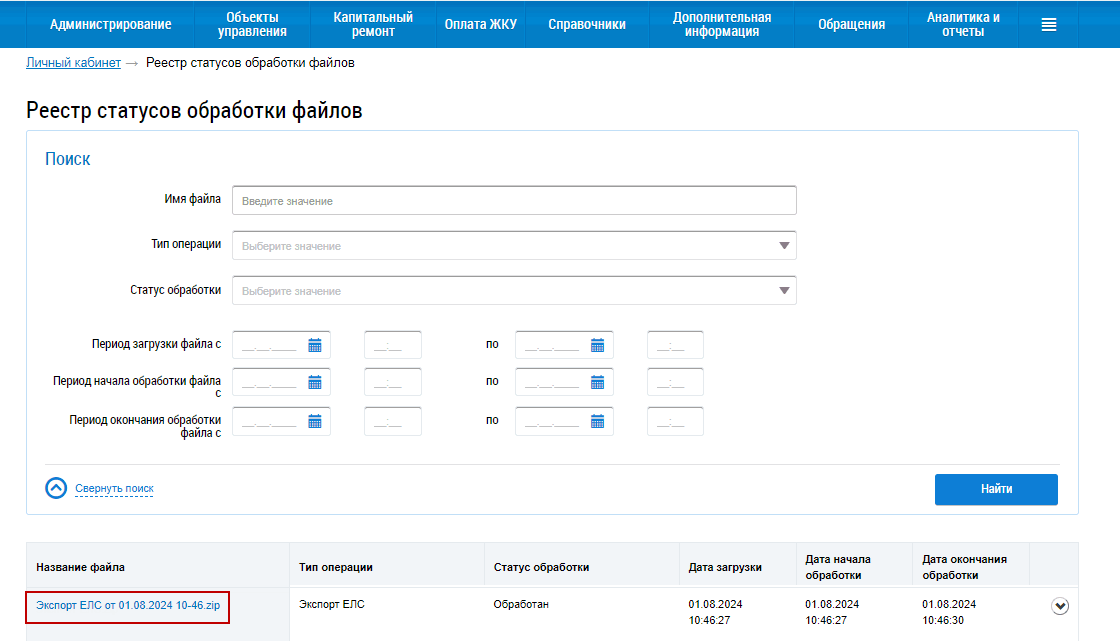Expand row actions for Экспорт ЕЛС file
This screenshot has height=641, width=1120.
coord(1060,606)
